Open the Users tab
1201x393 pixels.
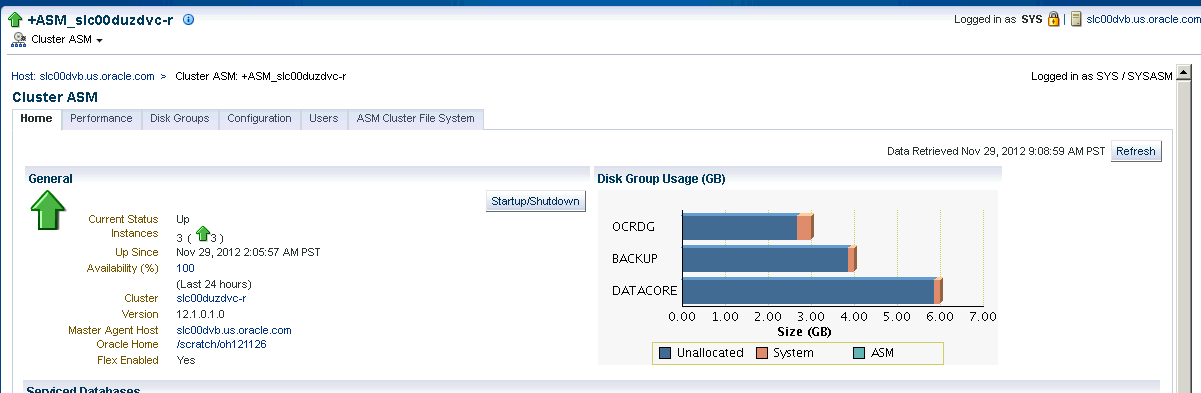(324, 118)
